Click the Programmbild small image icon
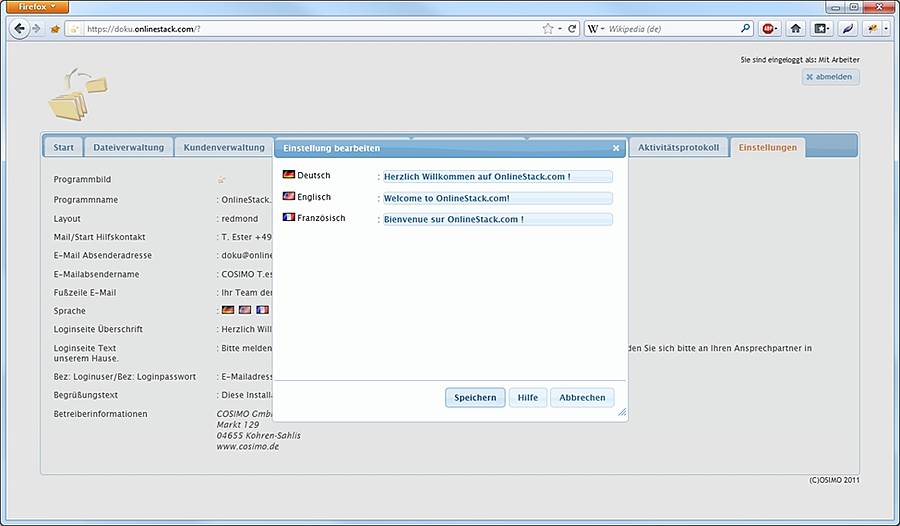This screenshot has height=526, width=900. [222, 180]
